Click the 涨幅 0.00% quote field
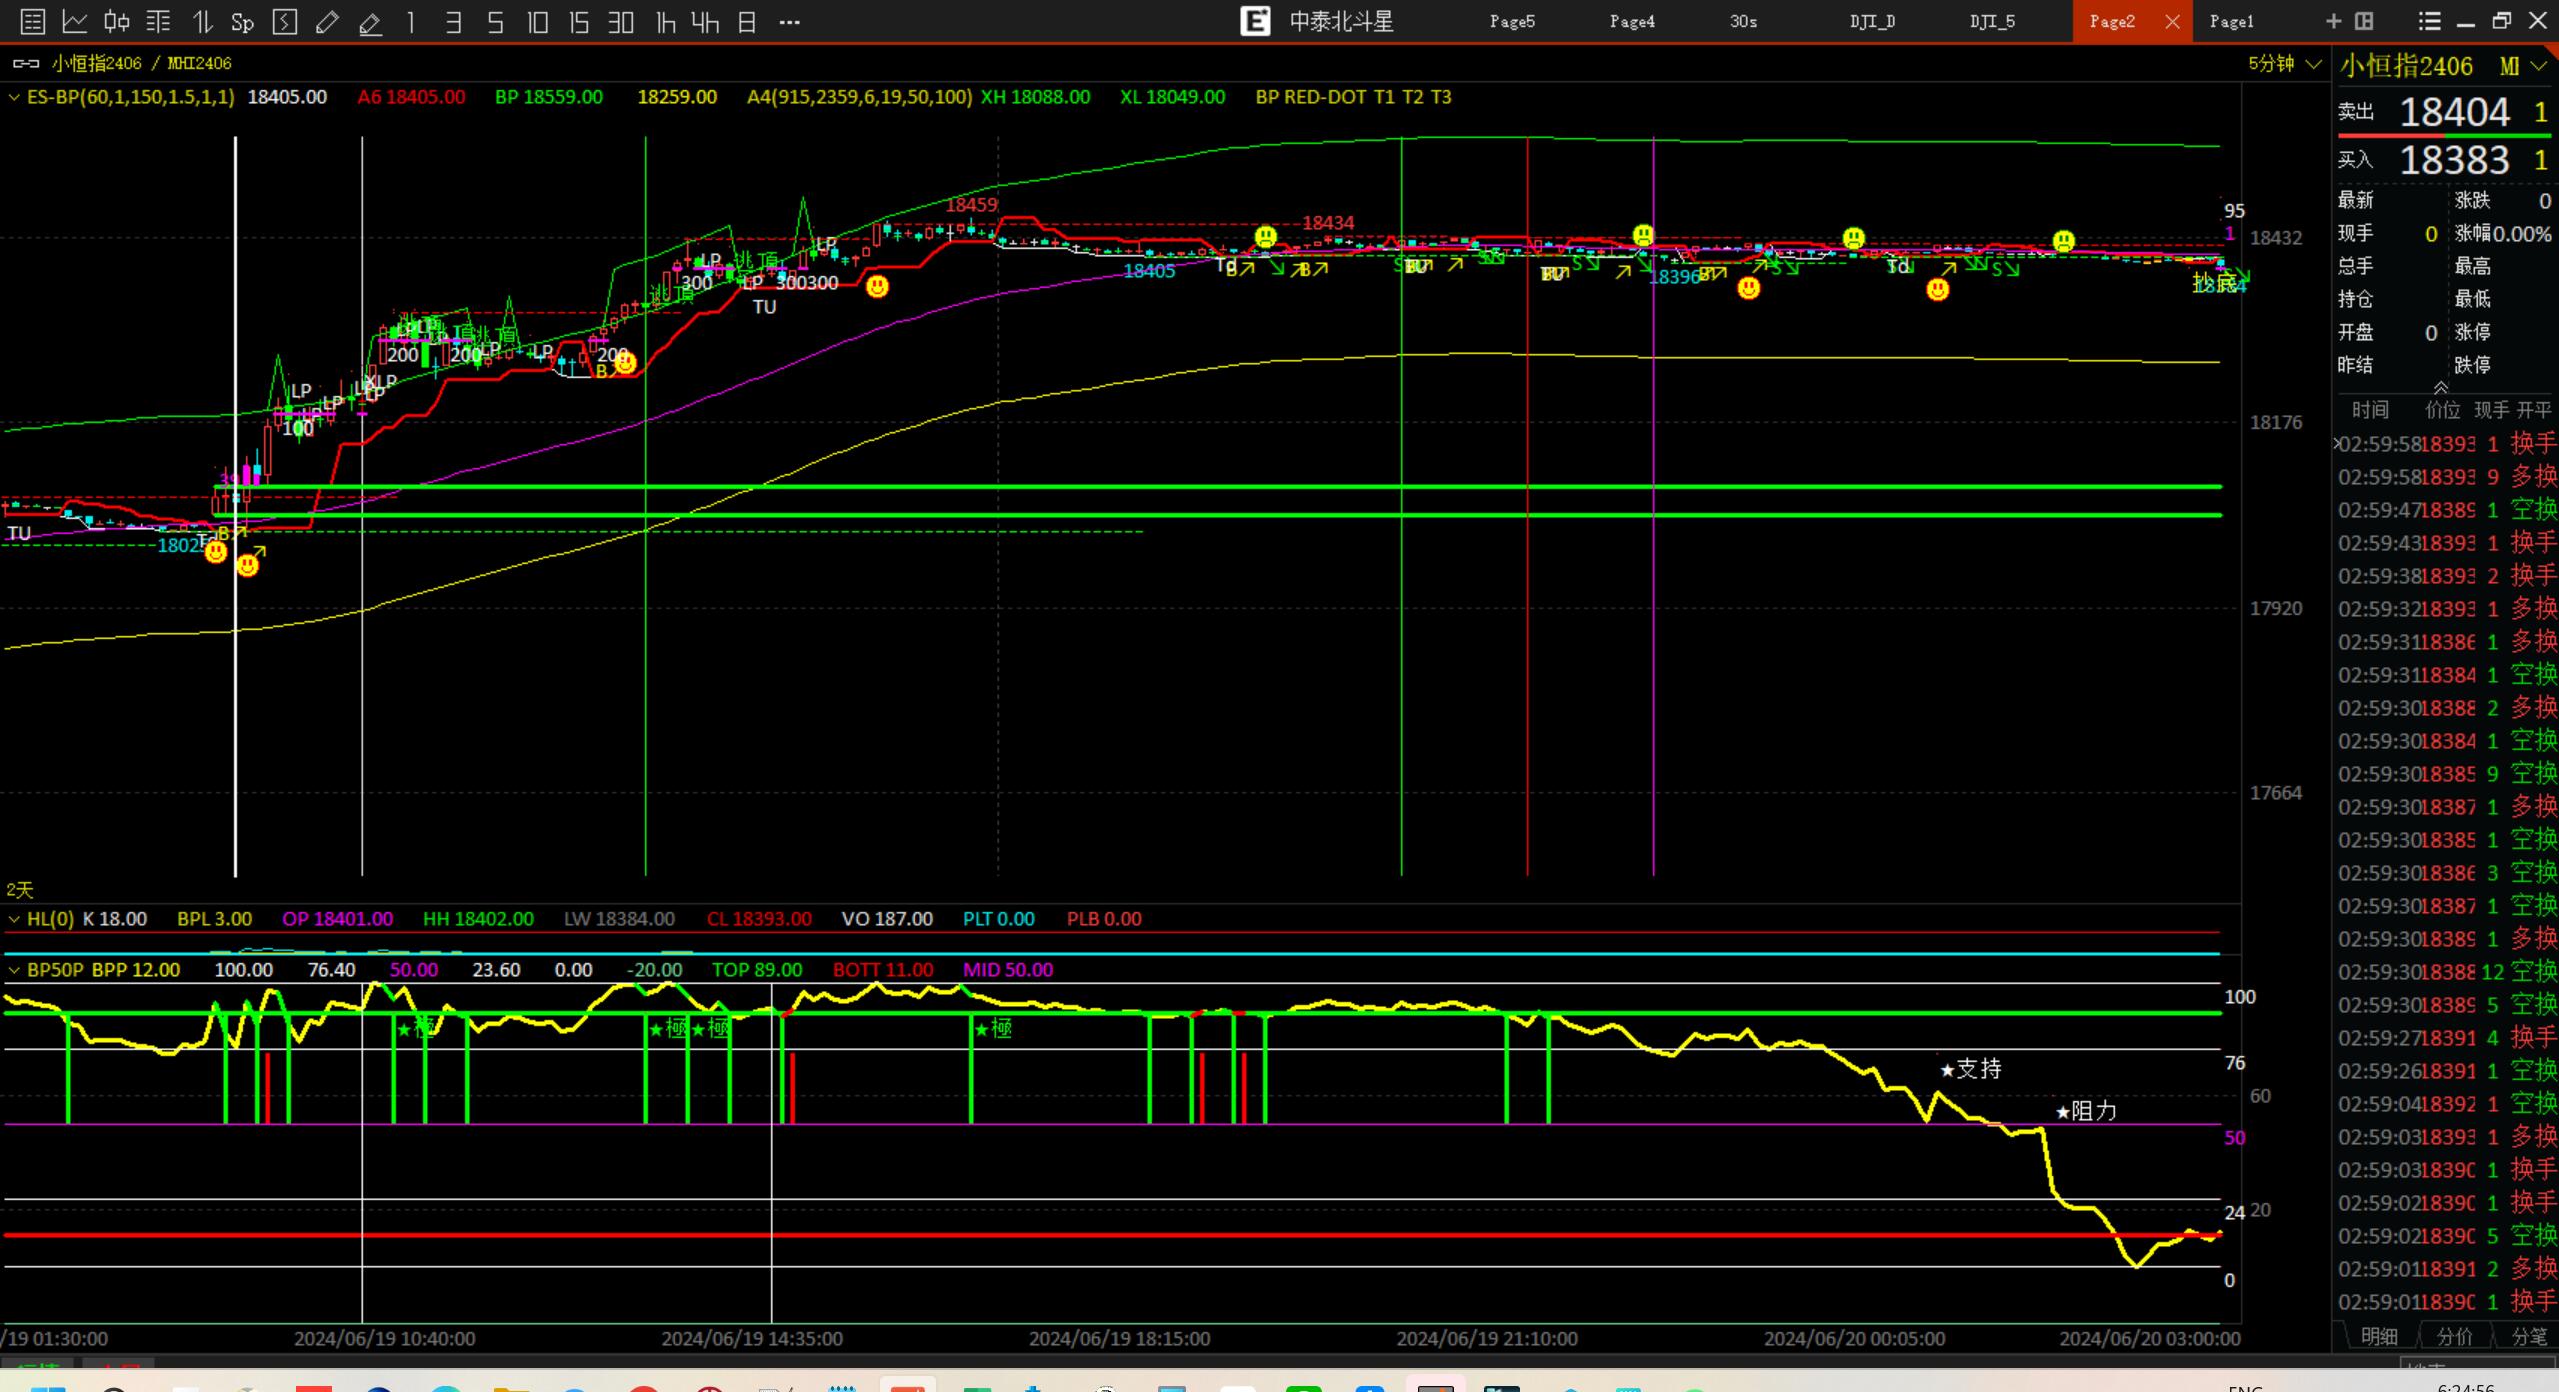The image size is (2559, 1392). [x=2502, y=234]
